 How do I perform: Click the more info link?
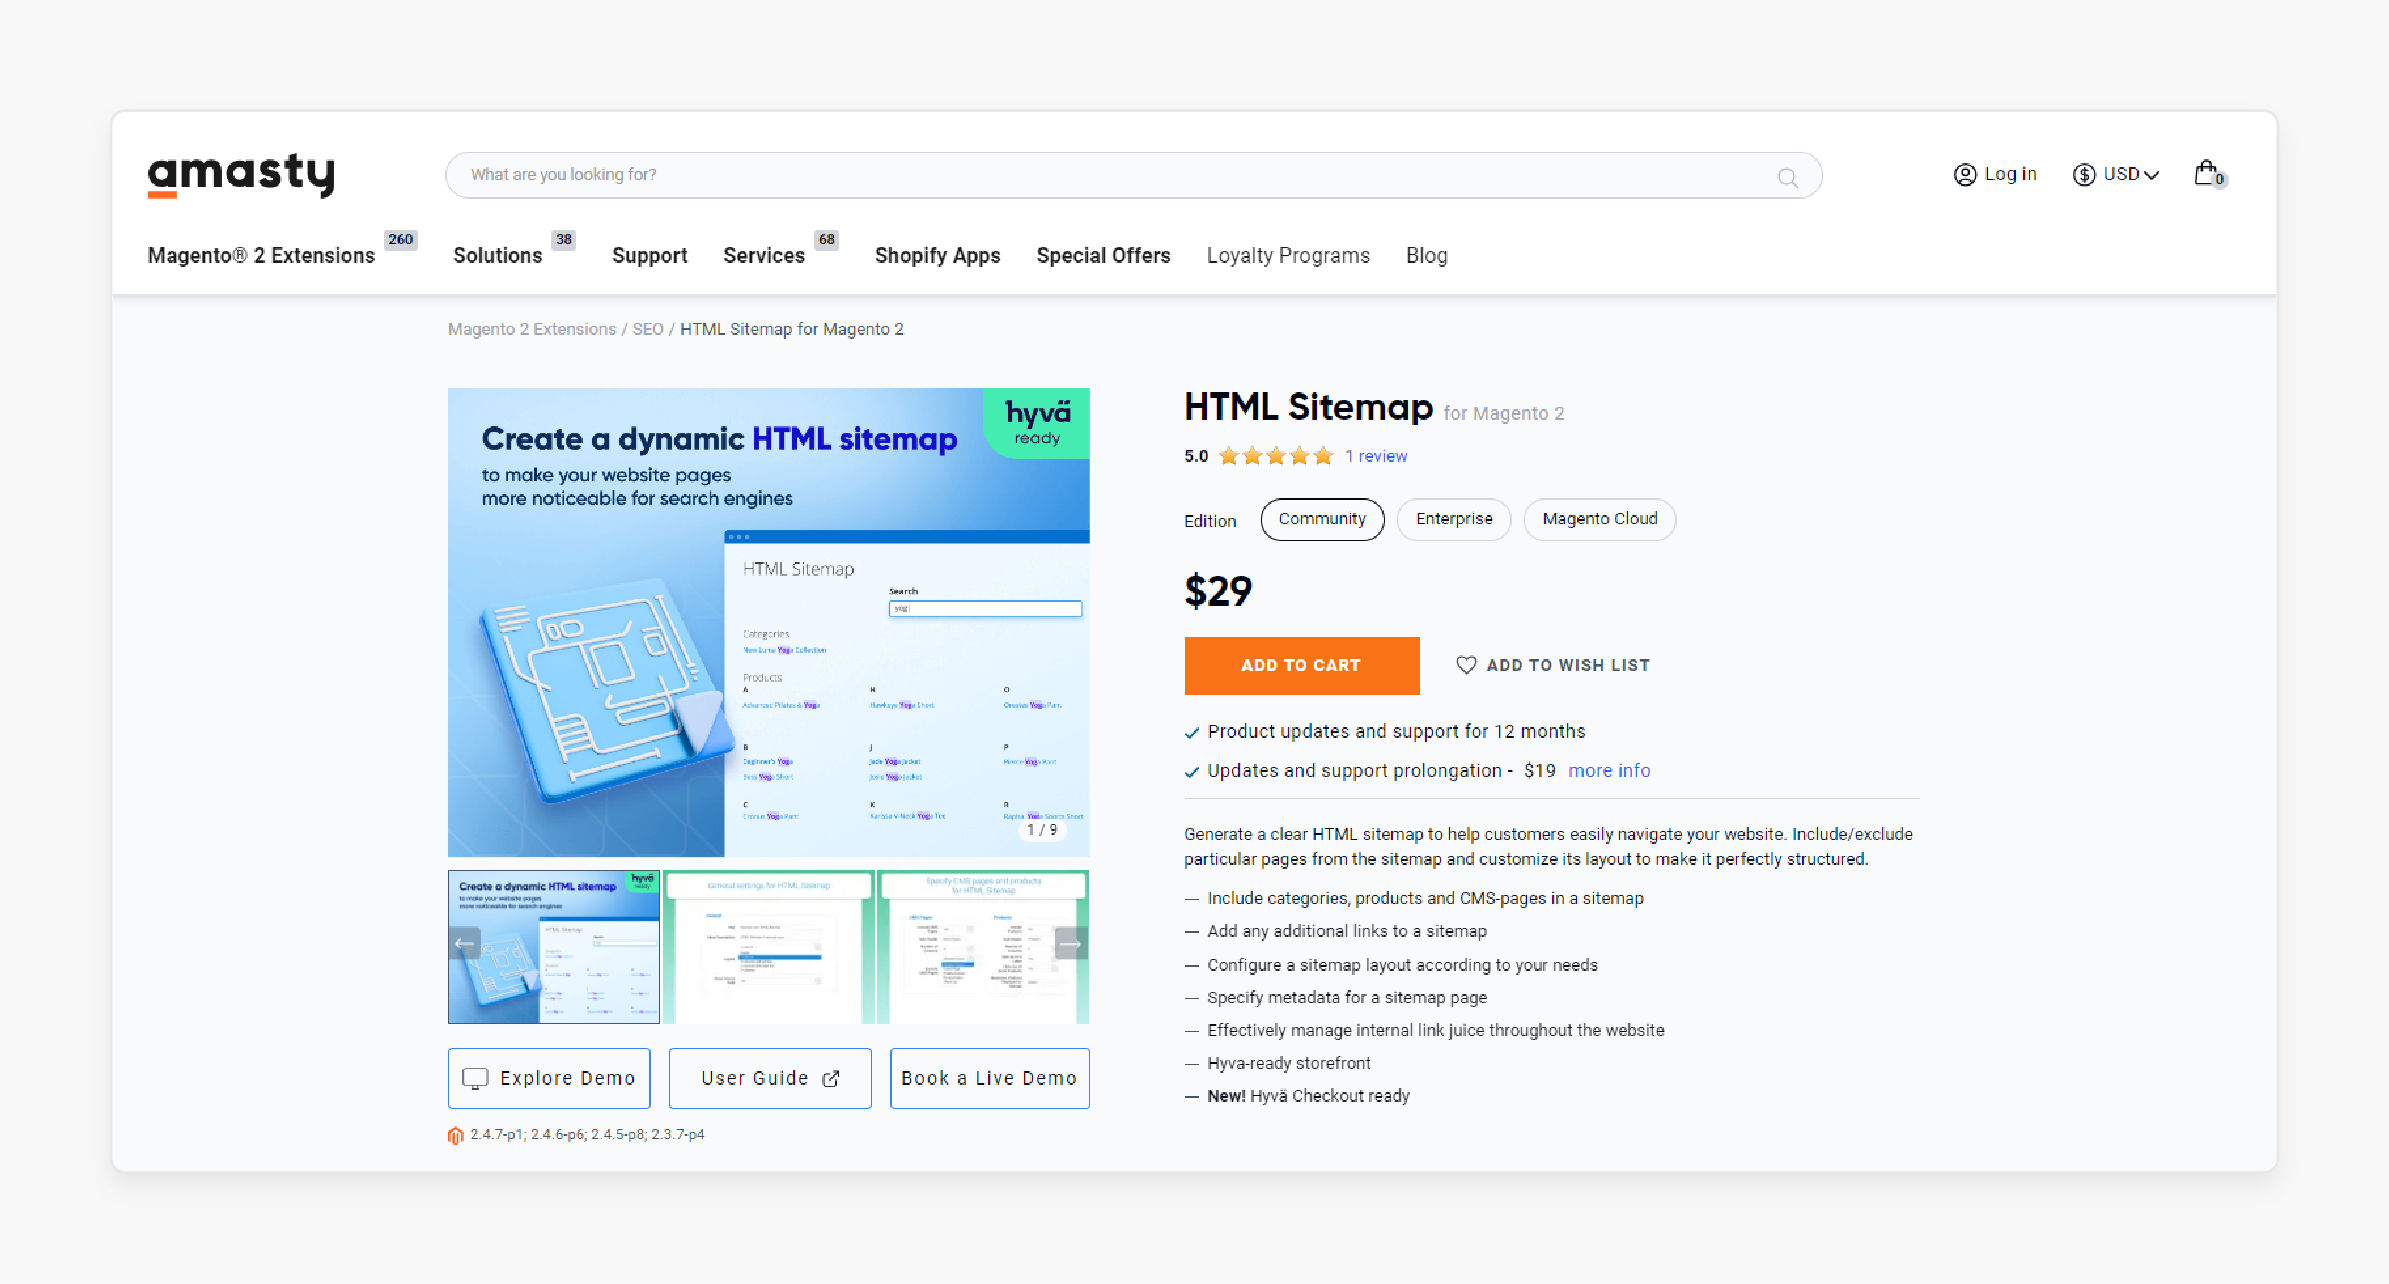click(x=1609, y=771)
